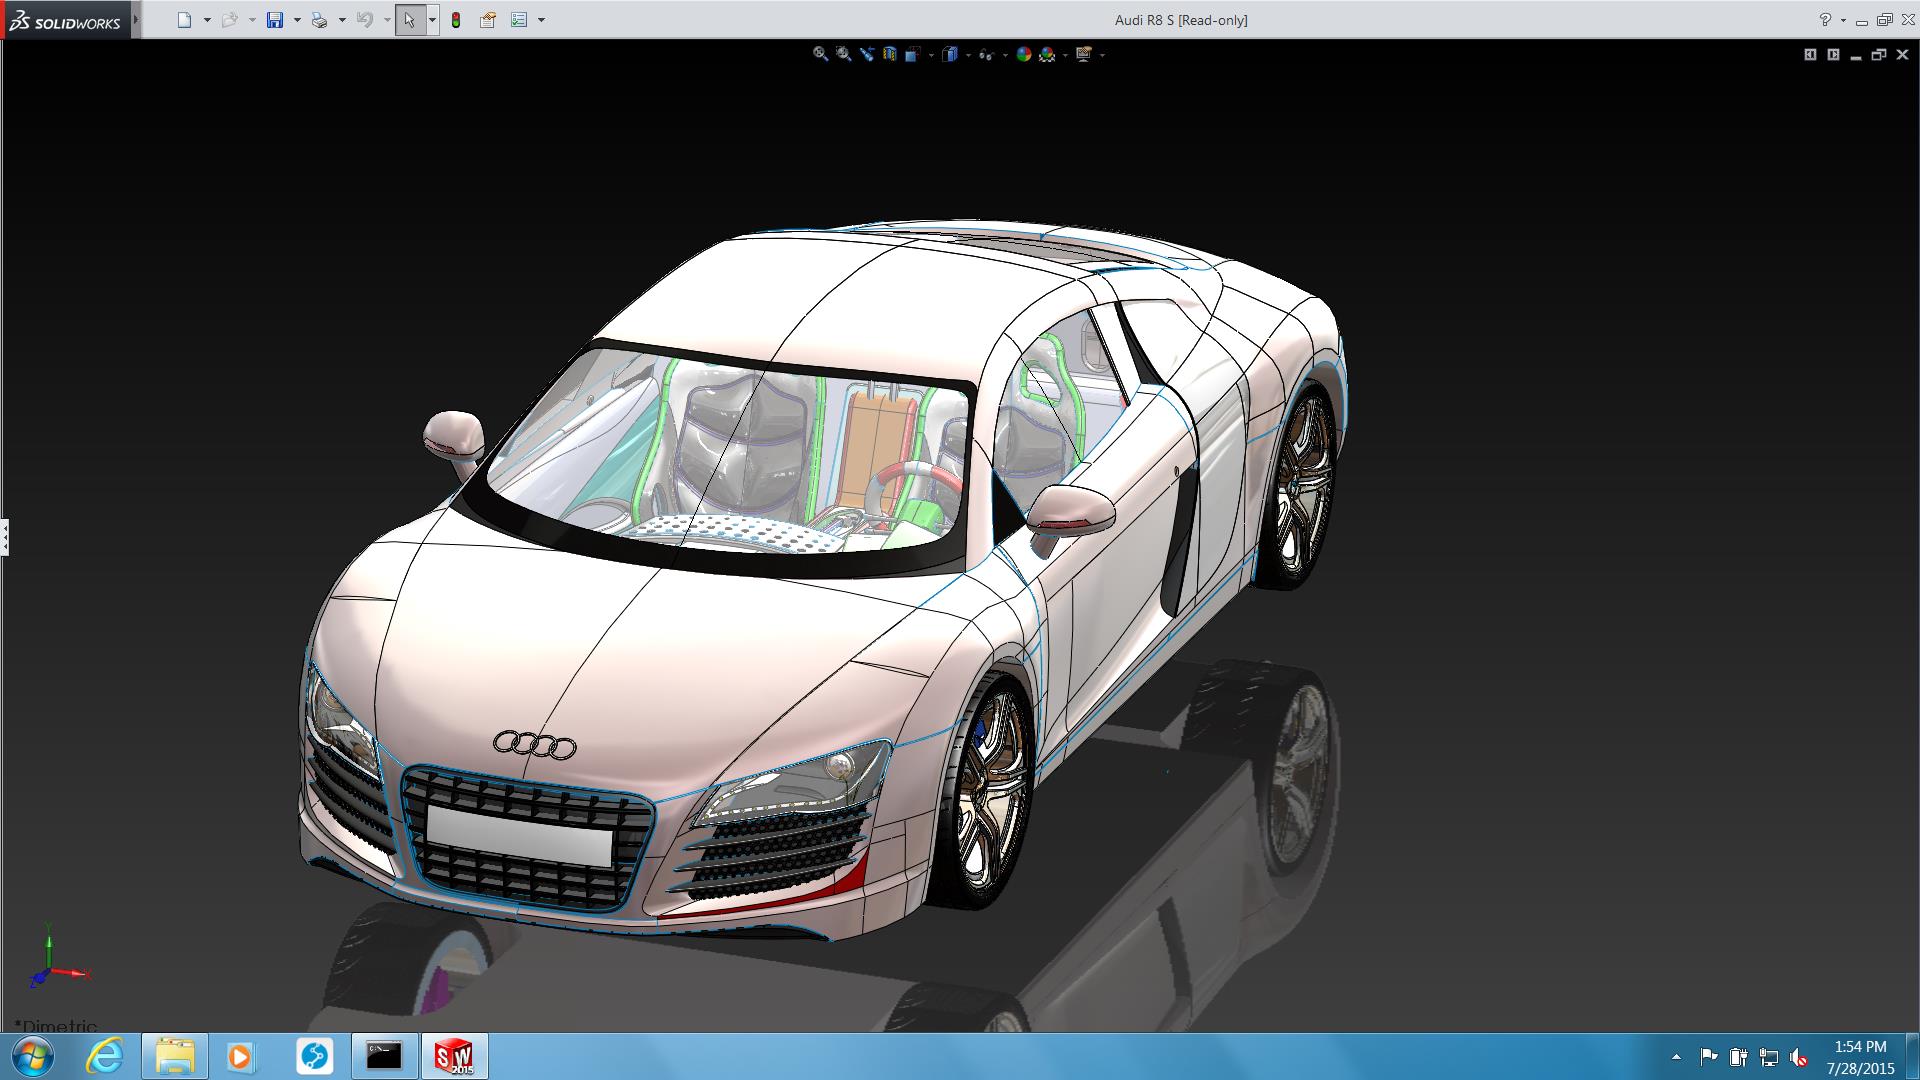This screenshot has width=1920, height=1080.
Task: Click the Zoom to Fit magnifier icon
Action: point(820,54)
